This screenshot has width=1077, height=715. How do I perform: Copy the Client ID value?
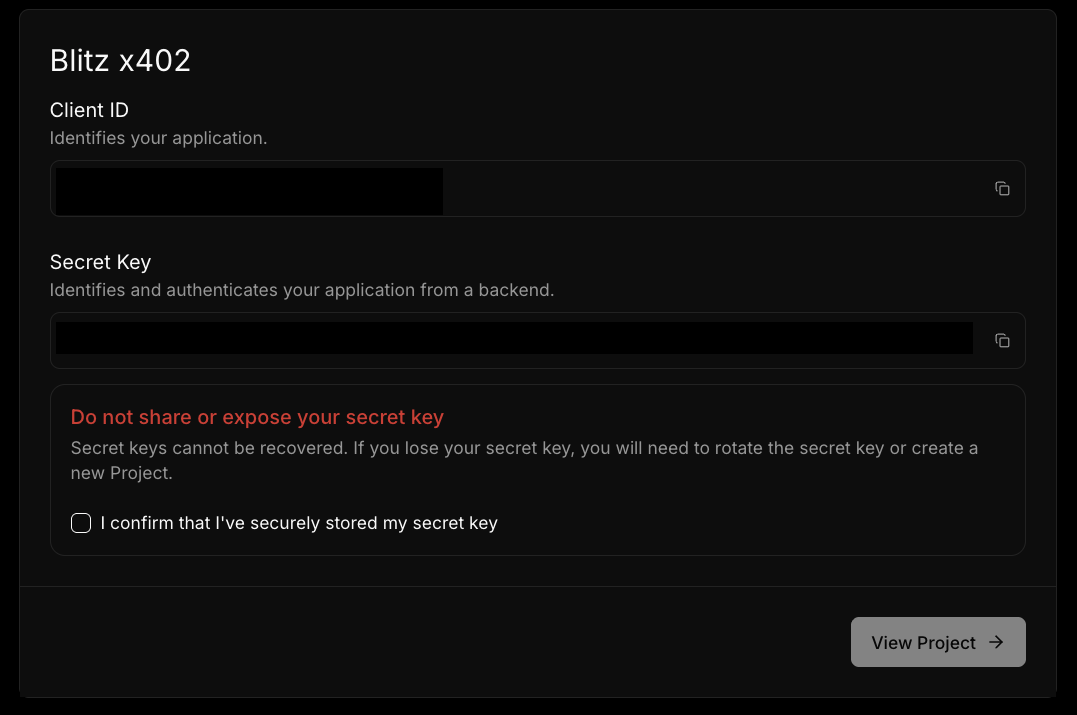[1002, 189]
